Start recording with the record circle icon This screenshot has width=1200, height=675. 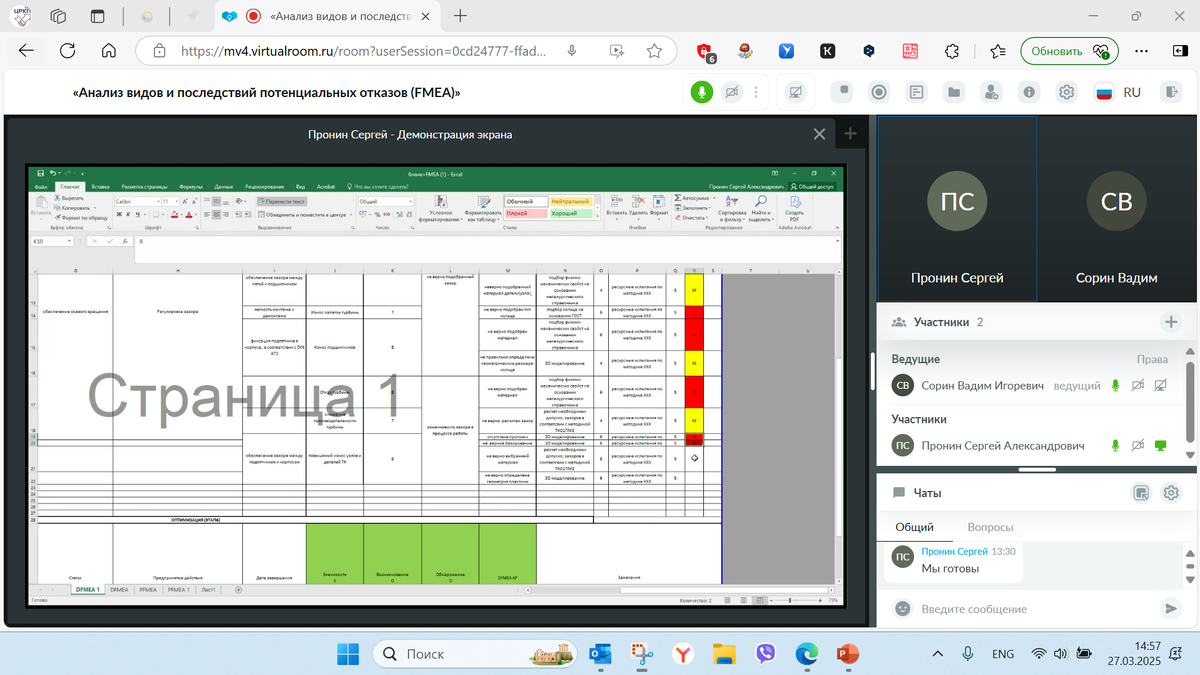[879, 92]
